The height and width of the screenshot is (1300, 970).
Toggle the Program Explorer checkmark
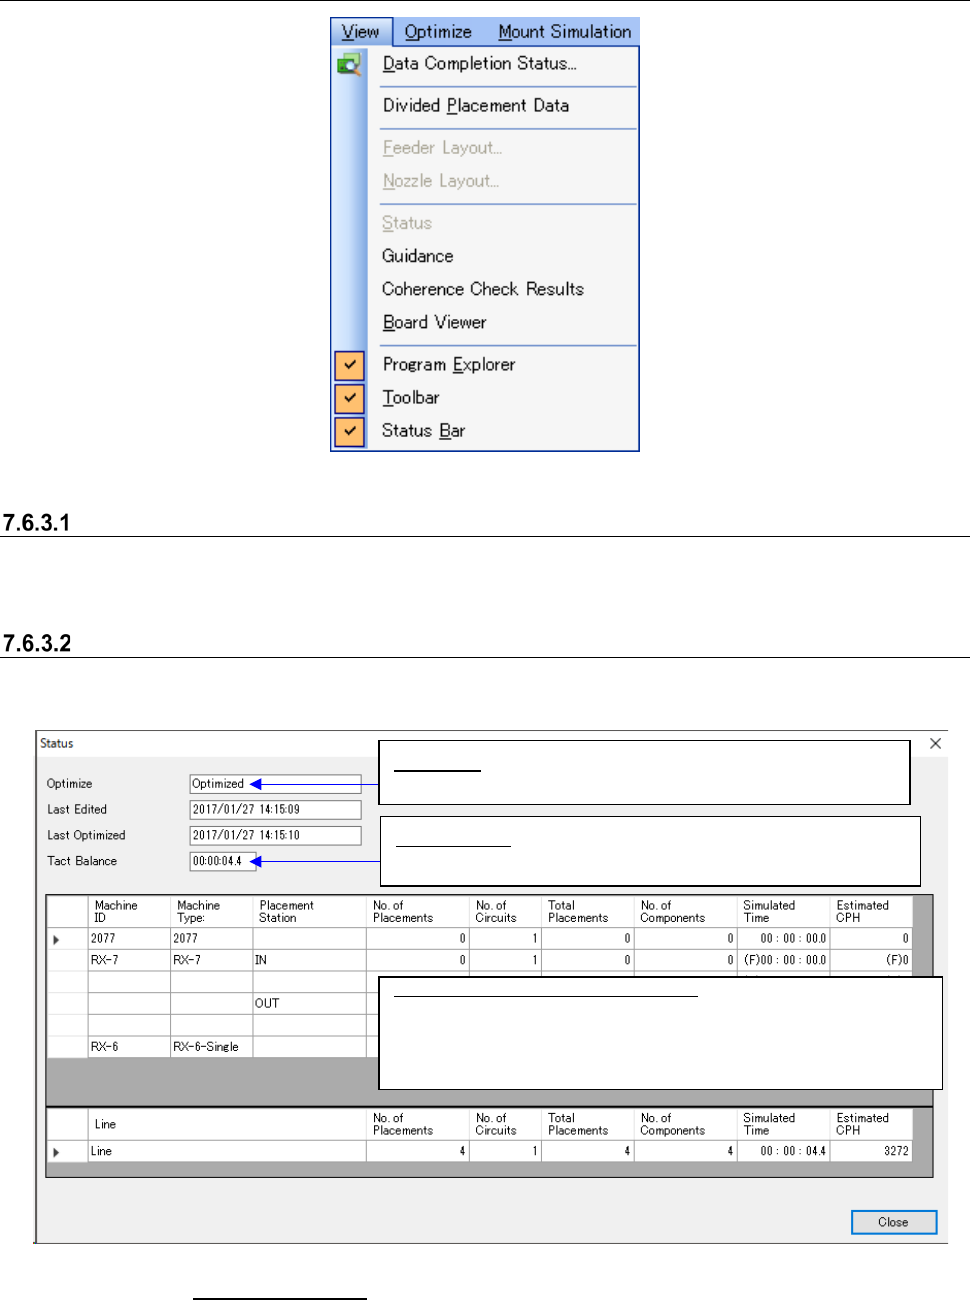tap(349, 365)
